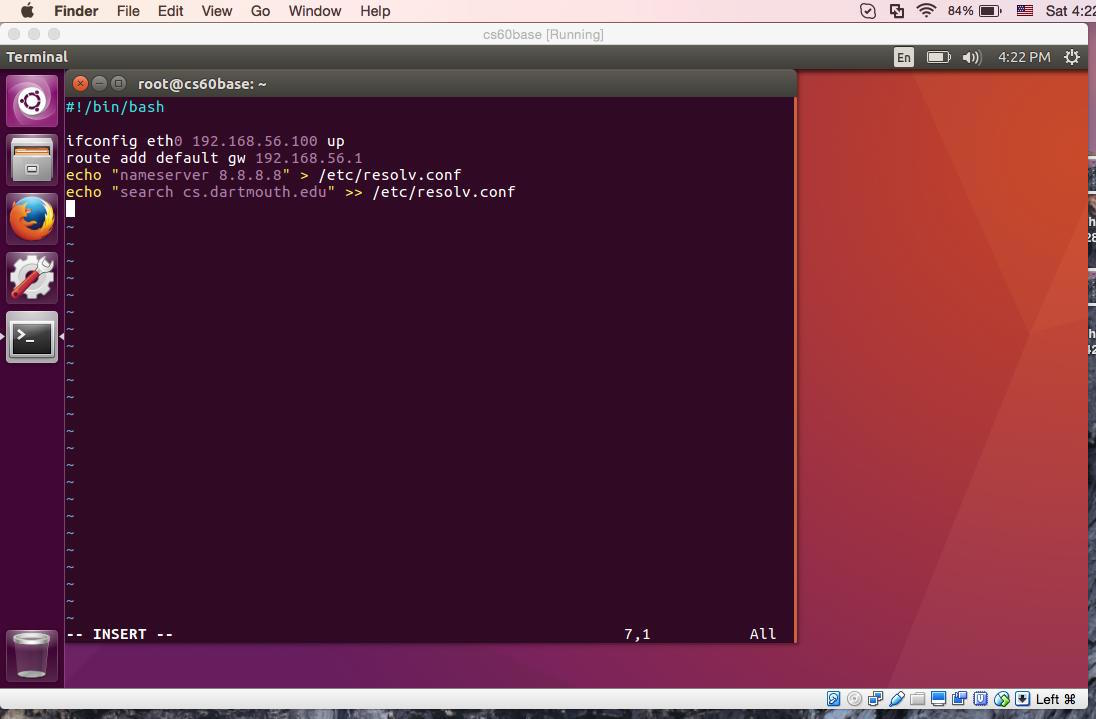Image resolution: width=1096 pixels, height=719 pixels.
Task: Click the cs60base [Running] window title
Action: pyautogui.click(x=543, y=34)
